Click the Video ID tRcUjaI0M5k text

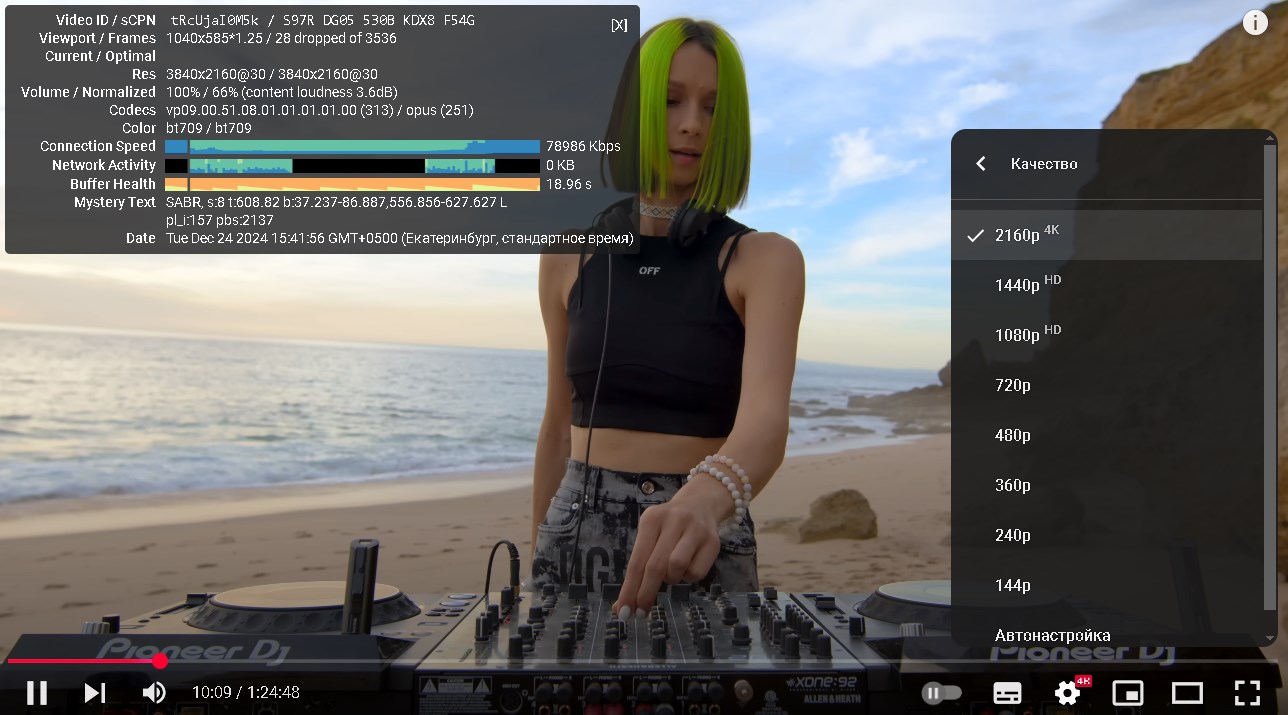coord(215,20)
